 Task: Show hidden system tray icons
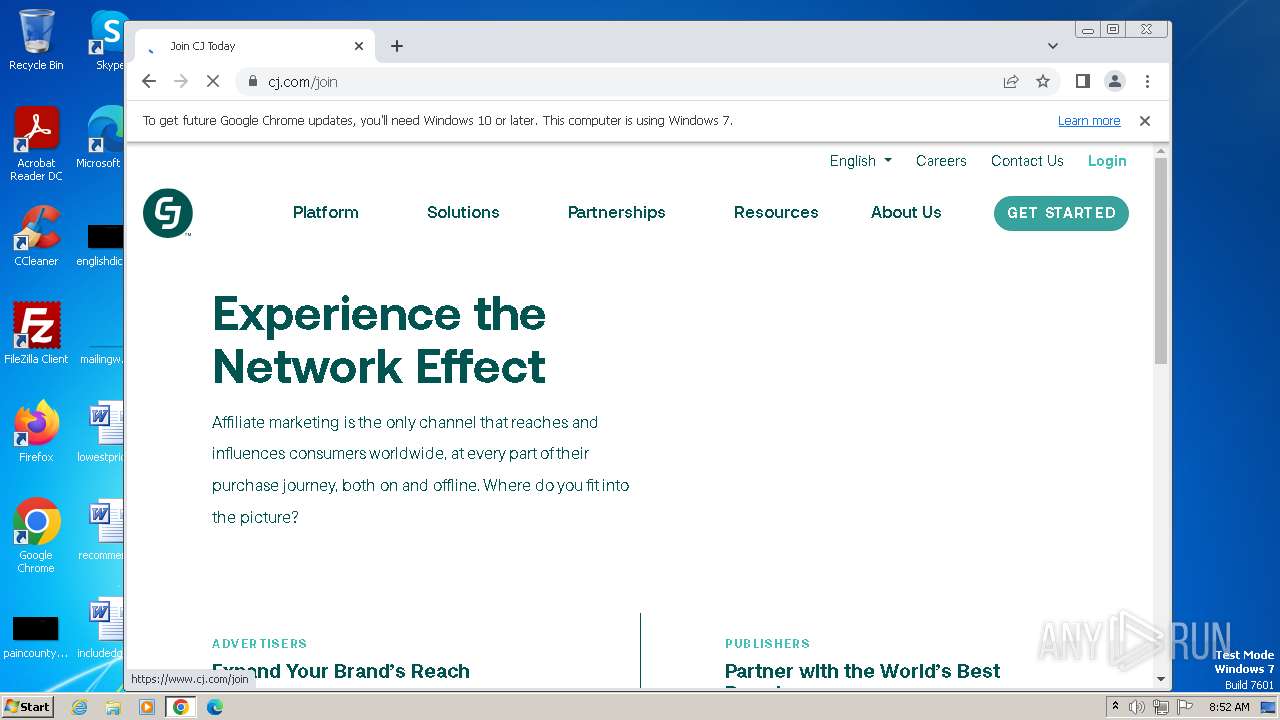1115,707
